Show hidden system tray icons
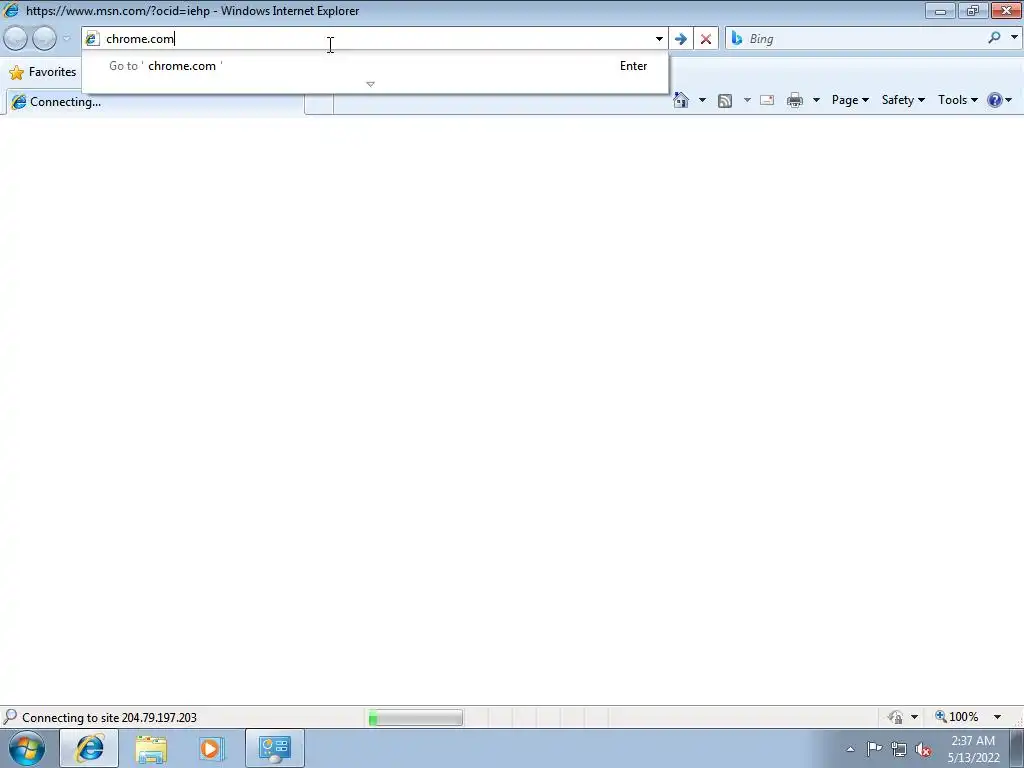The image size is (1024, 768). click(850, 749)
